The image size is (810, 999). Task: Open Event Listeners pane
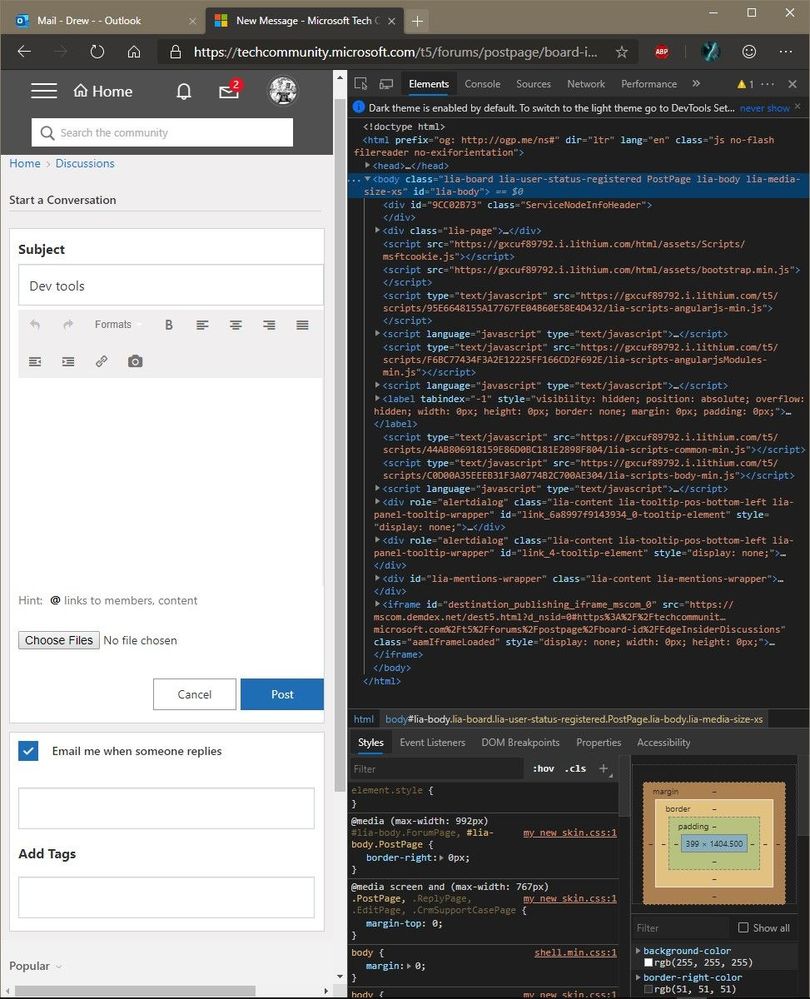pos(432,742)
